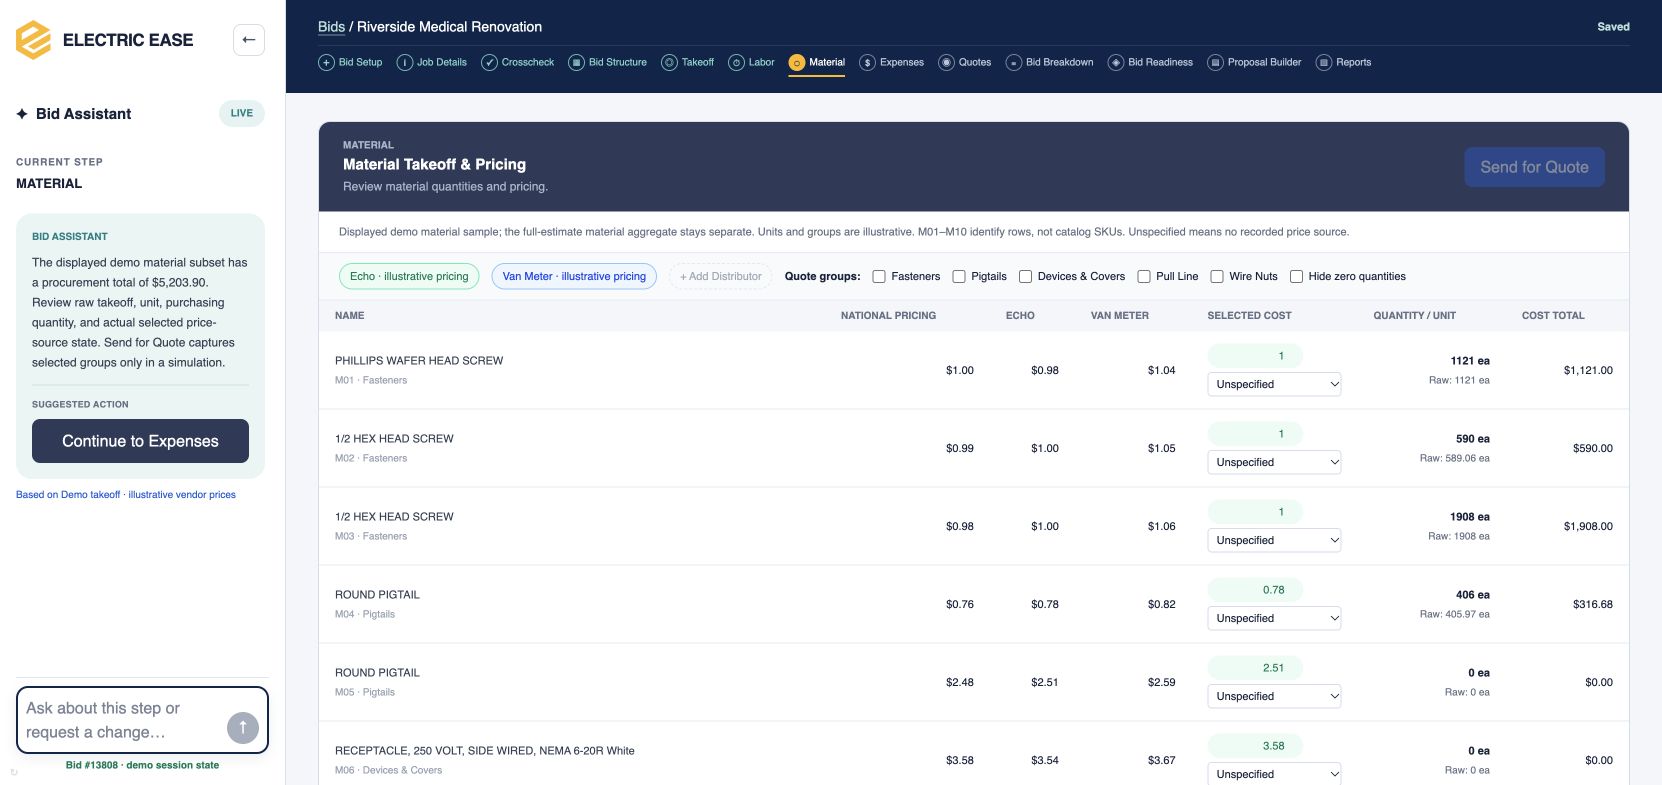Viewport: 1662px width, 785px height.
Task: Open price source dropdown for M04 Round Pigtail
Action: click(1274, 618)
